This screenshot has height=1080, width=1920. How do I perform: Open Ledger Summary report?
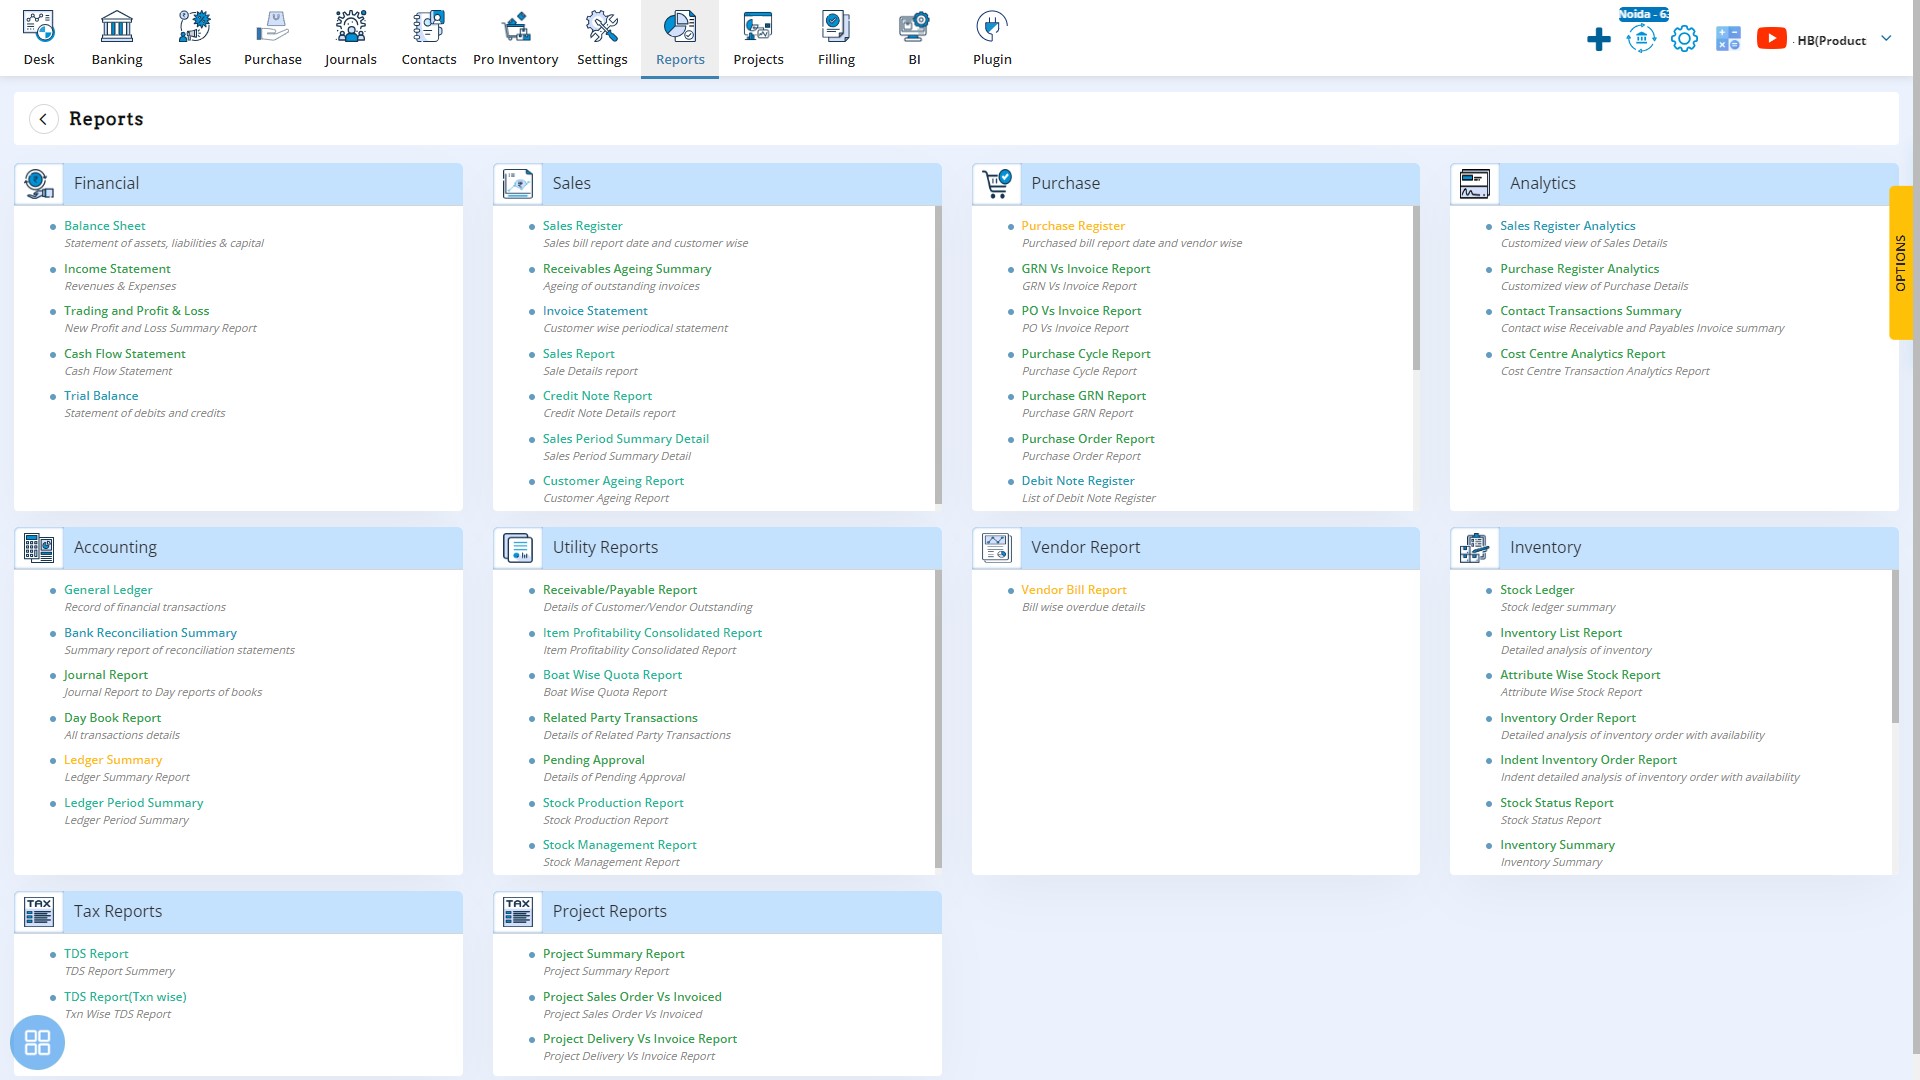[113, 760]
